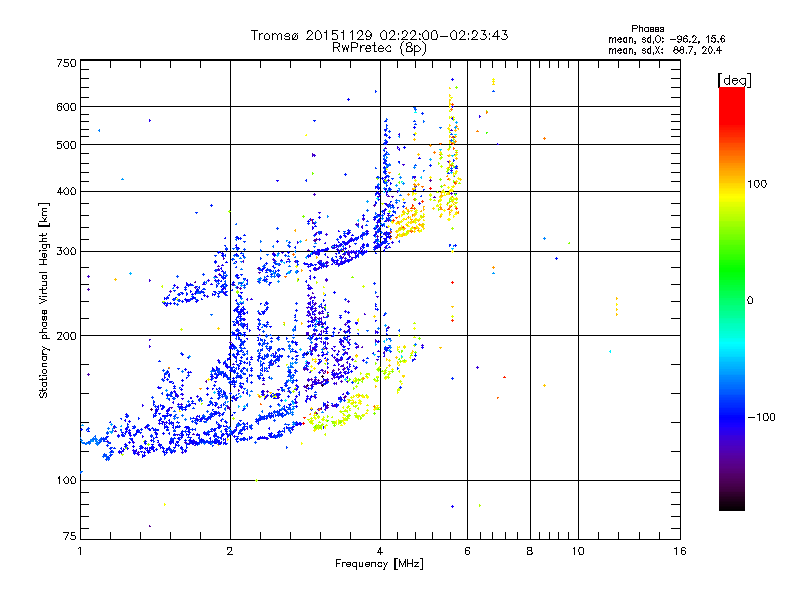Click the '[deg]' colorbar unit label
This screenshot has height=600, width=800.
(734, 80)
